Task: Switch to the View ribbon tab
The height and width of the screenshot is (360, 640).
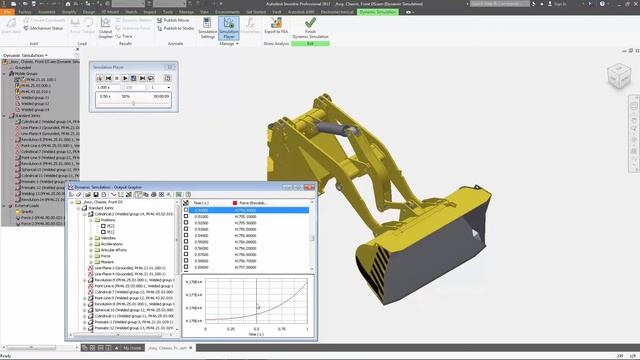Action: tap(204, 12)
